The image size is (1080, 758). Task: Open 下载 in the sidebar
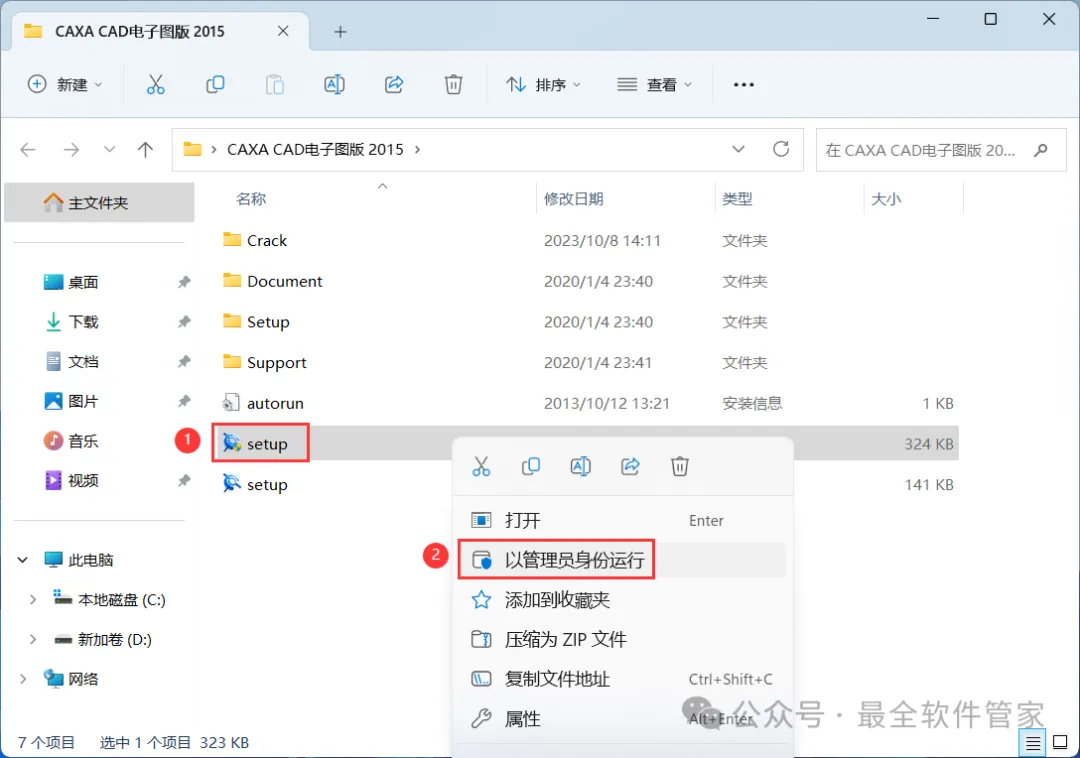pos(83,322)
